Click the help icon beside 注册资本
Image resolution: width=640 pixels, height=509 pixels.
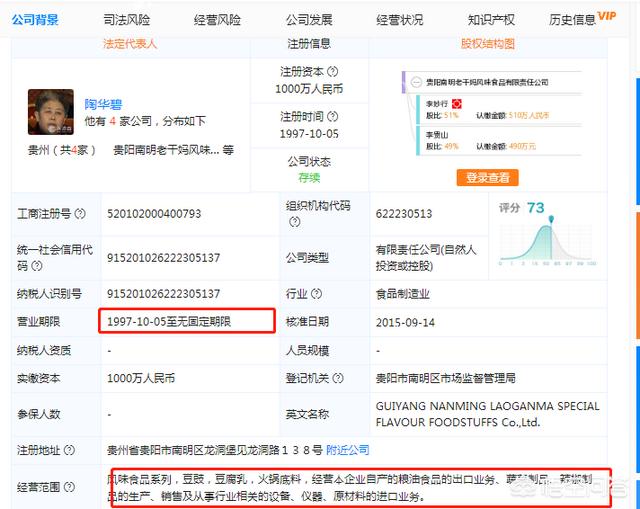pyautogui.click(x=333, y=71)
